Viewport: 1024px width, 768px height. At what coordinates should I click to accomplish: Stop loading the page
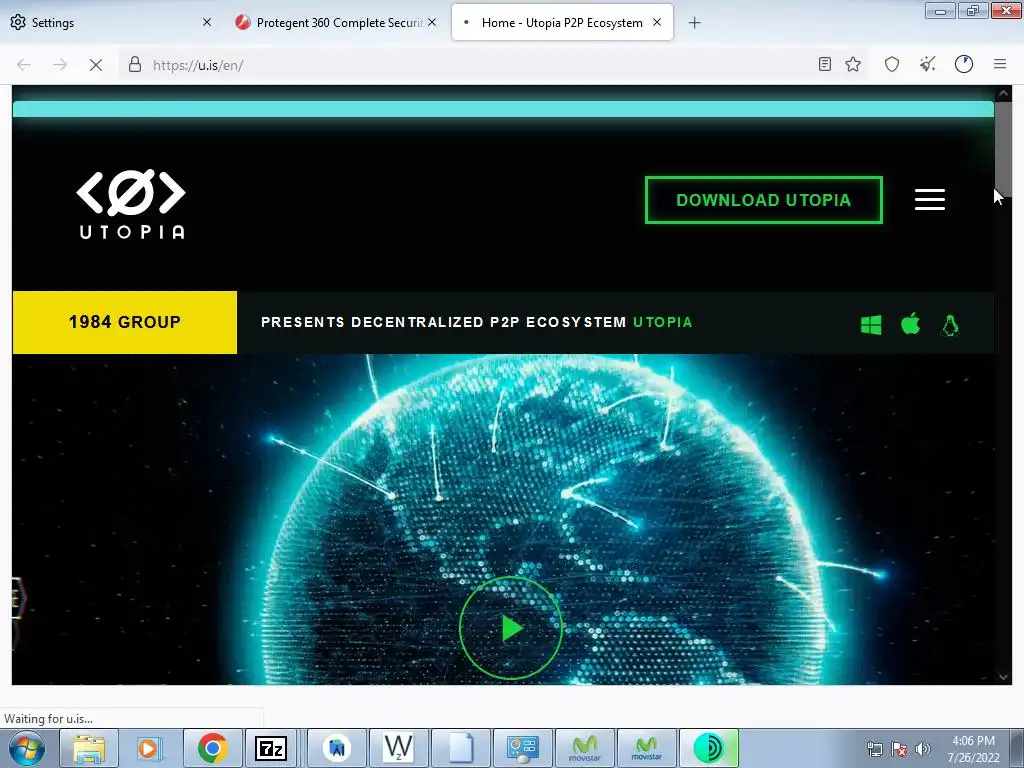(95, 65)
